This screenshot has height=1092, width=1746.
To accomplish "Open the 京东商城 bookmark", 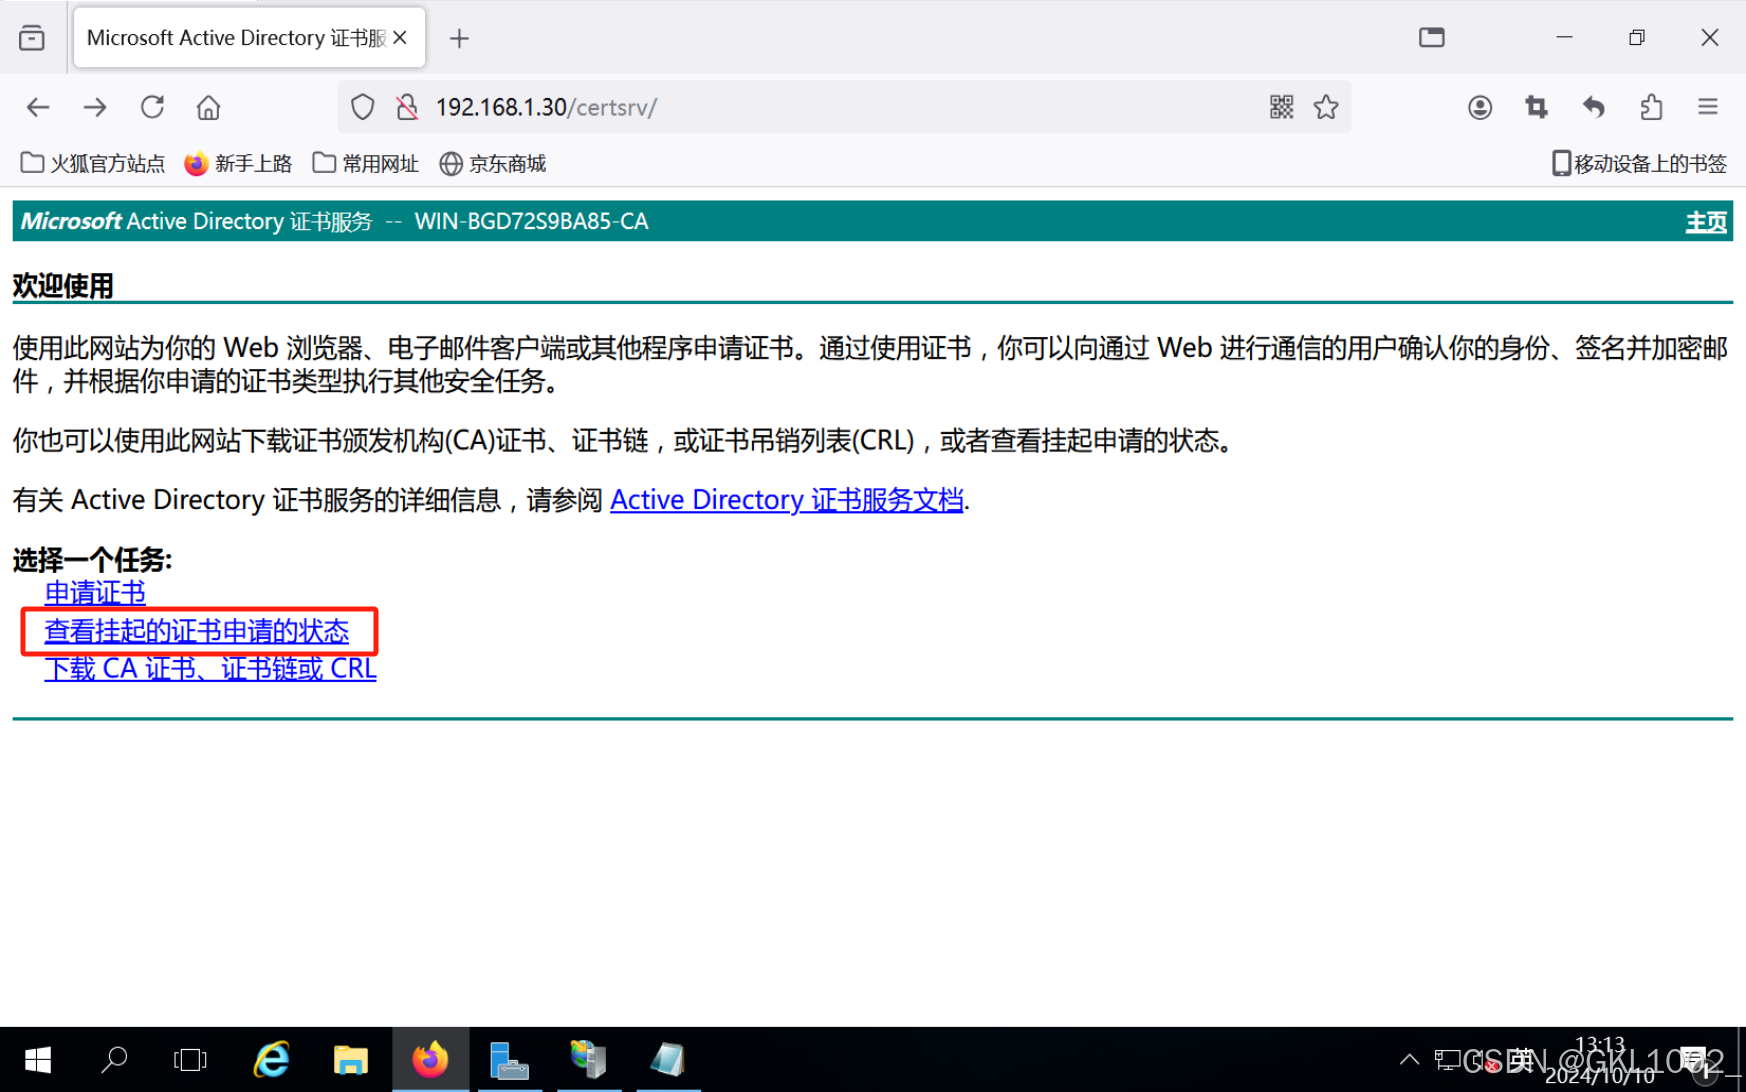I will click(493, 163).
